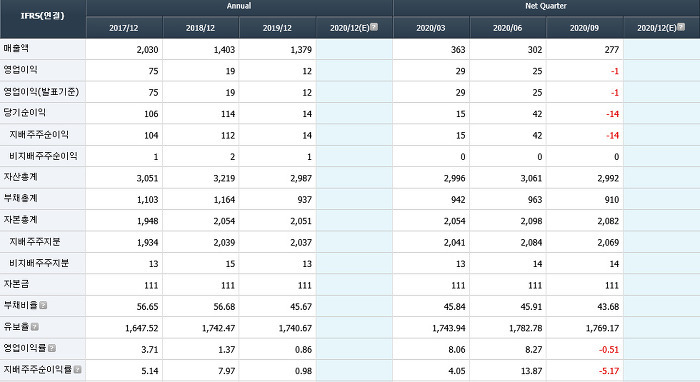This screenshot has height=382, width=700.
Task: Click the 2020/09 quarter column header
Action: pyautogui.click(x=584, y=28)
